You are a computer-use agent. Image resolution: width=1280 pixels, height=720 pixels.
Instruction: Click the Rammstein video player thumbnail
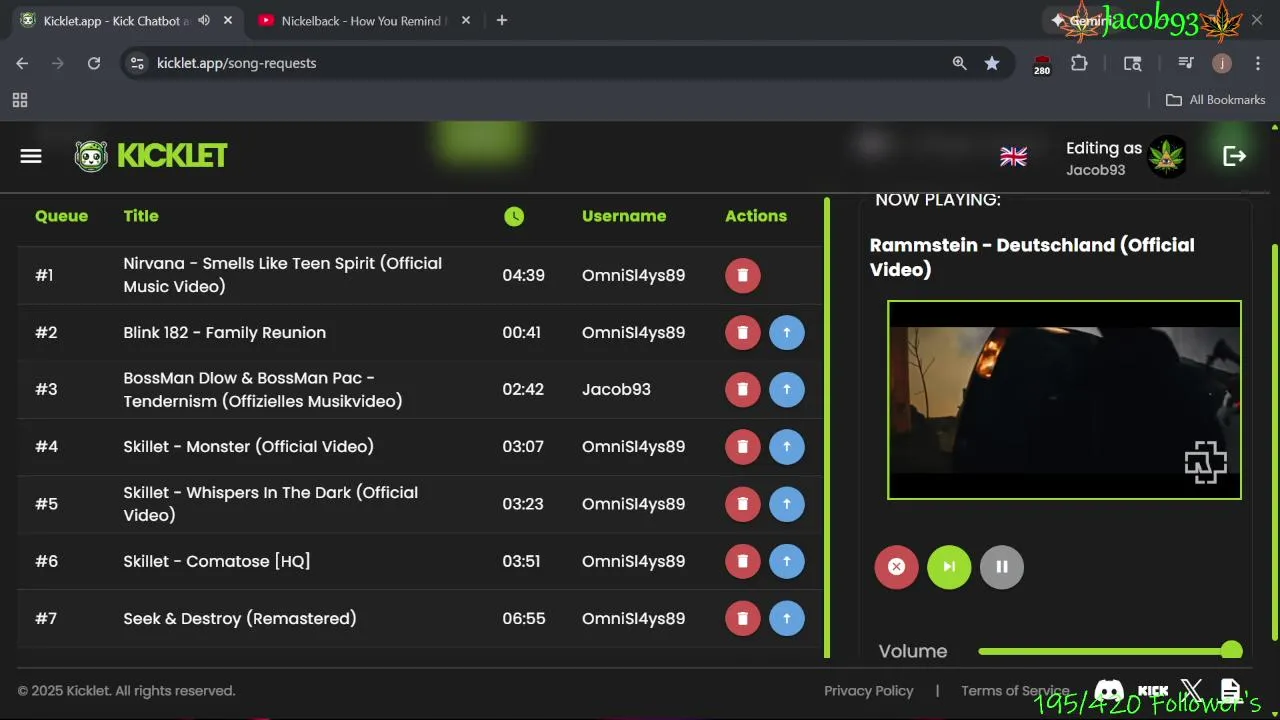point(1064,399)
